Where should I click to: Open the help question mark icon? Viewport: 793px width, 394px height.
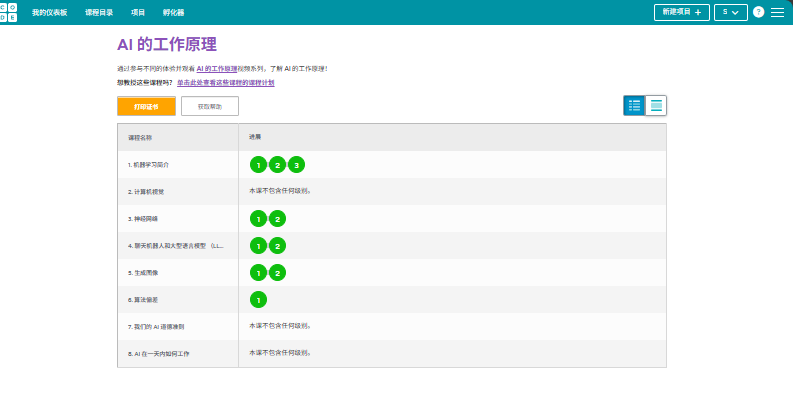(758, 12)
